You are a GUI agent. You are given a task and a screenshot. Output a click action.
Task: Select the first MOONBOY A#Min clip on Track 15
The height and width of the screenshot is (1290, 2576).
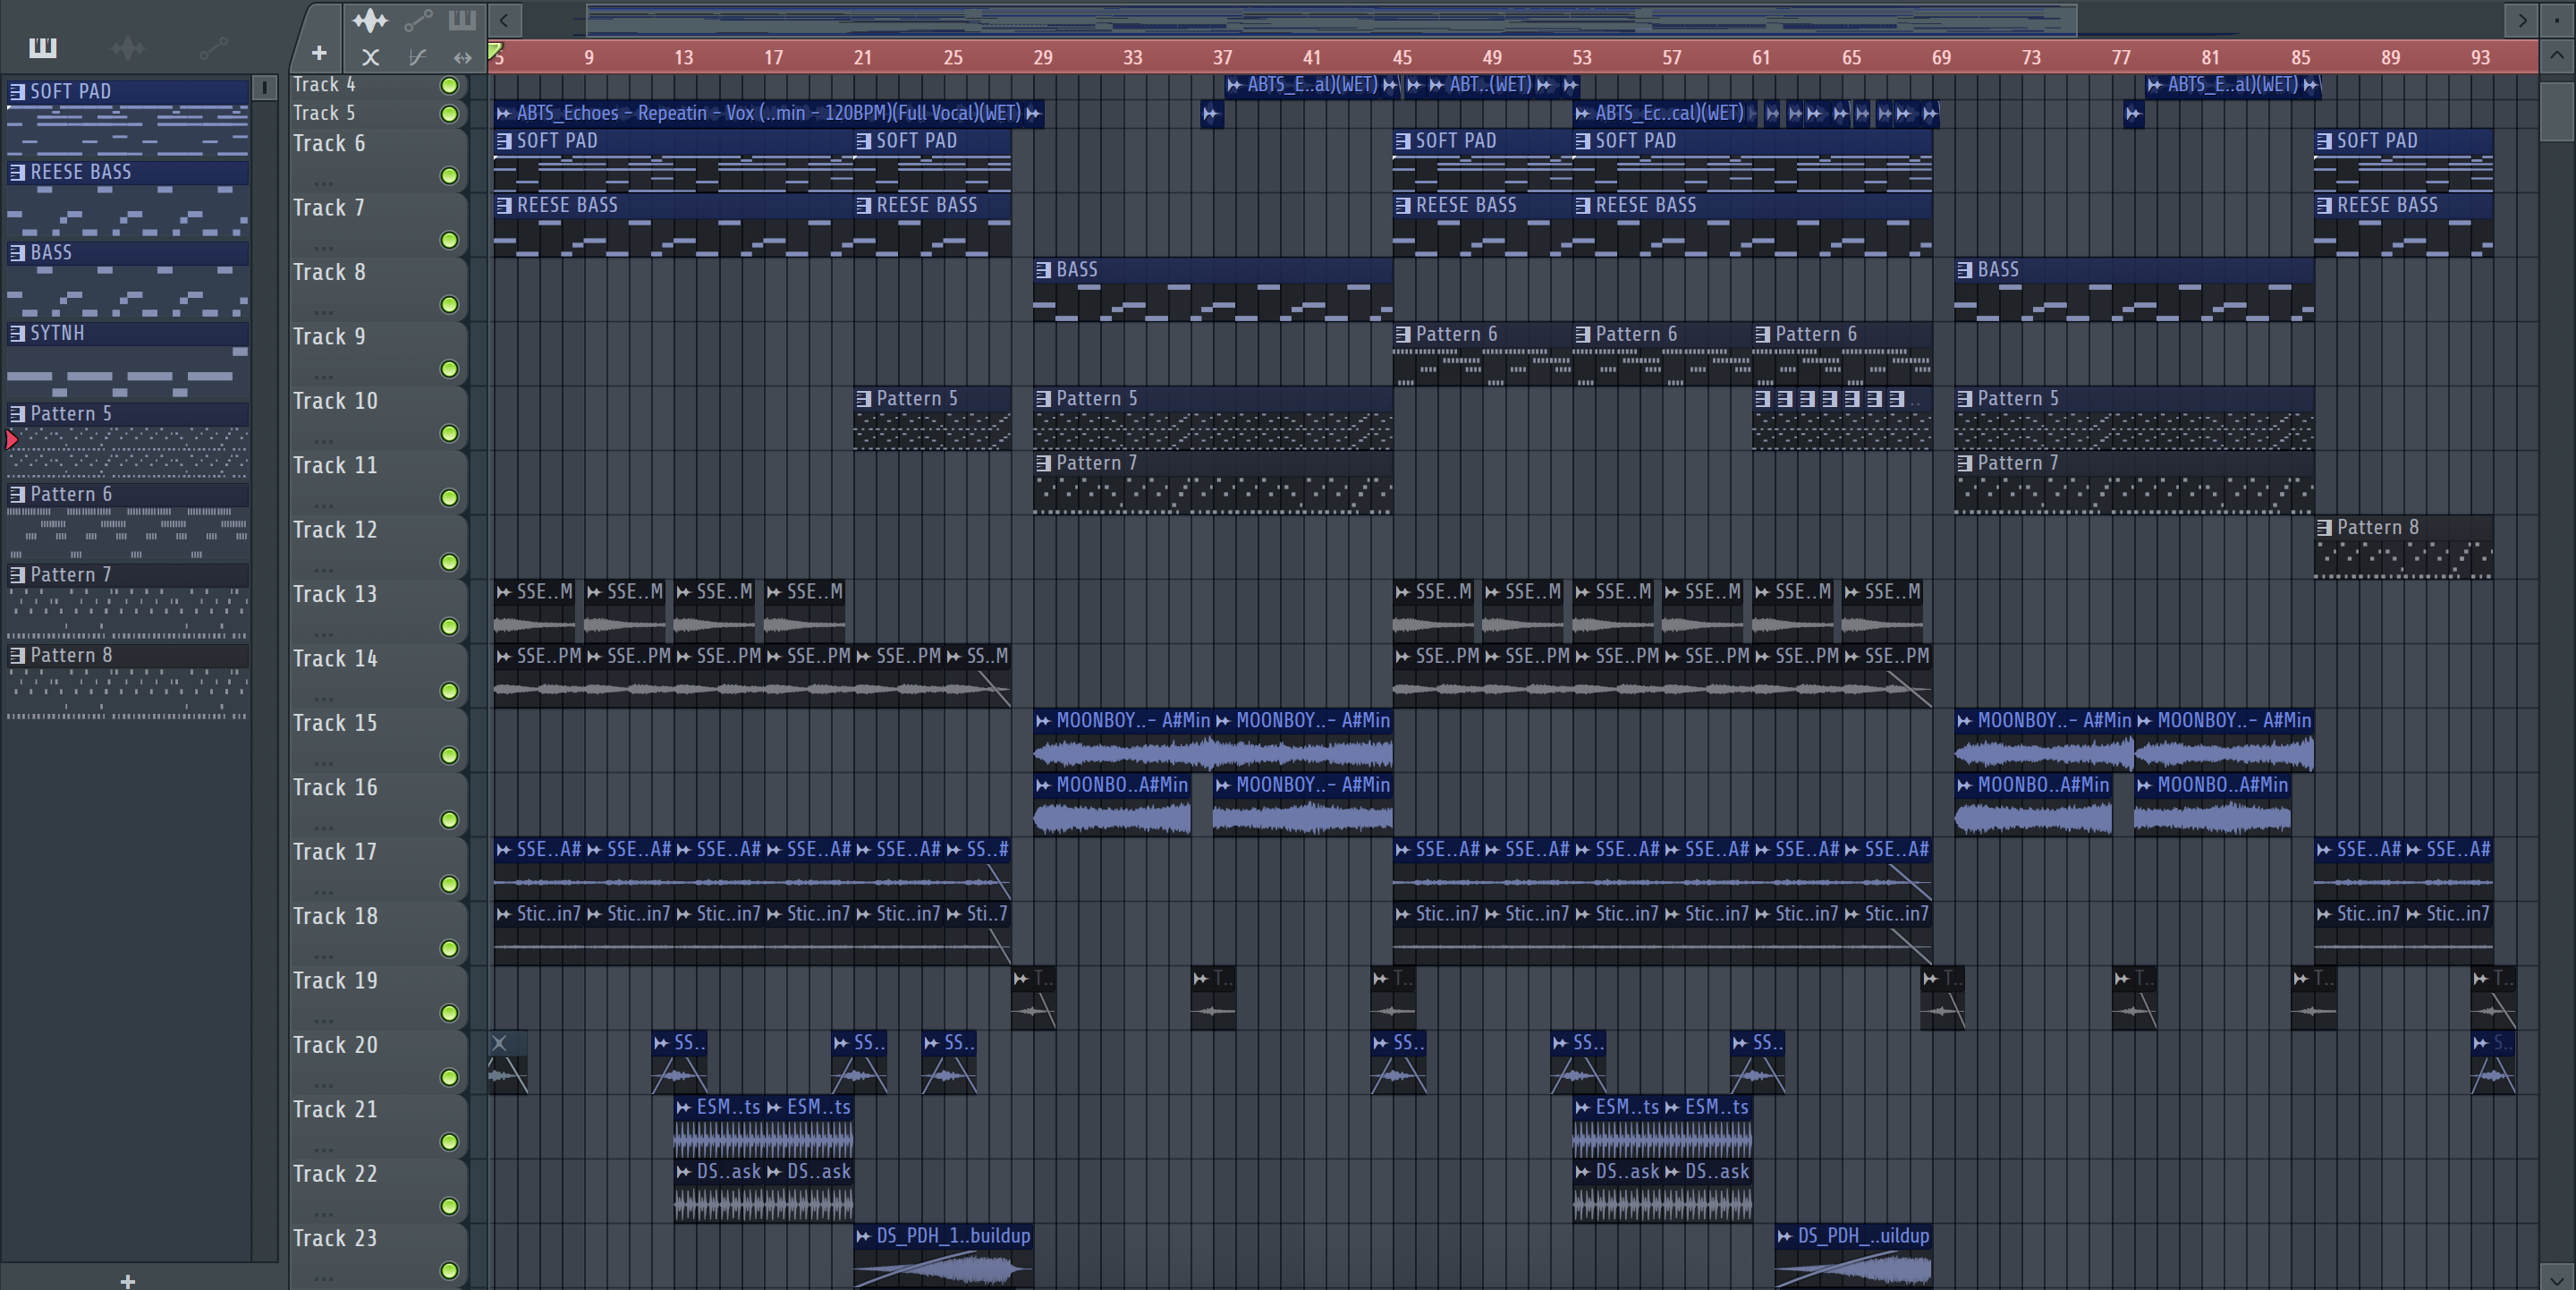coord(1123,740)
